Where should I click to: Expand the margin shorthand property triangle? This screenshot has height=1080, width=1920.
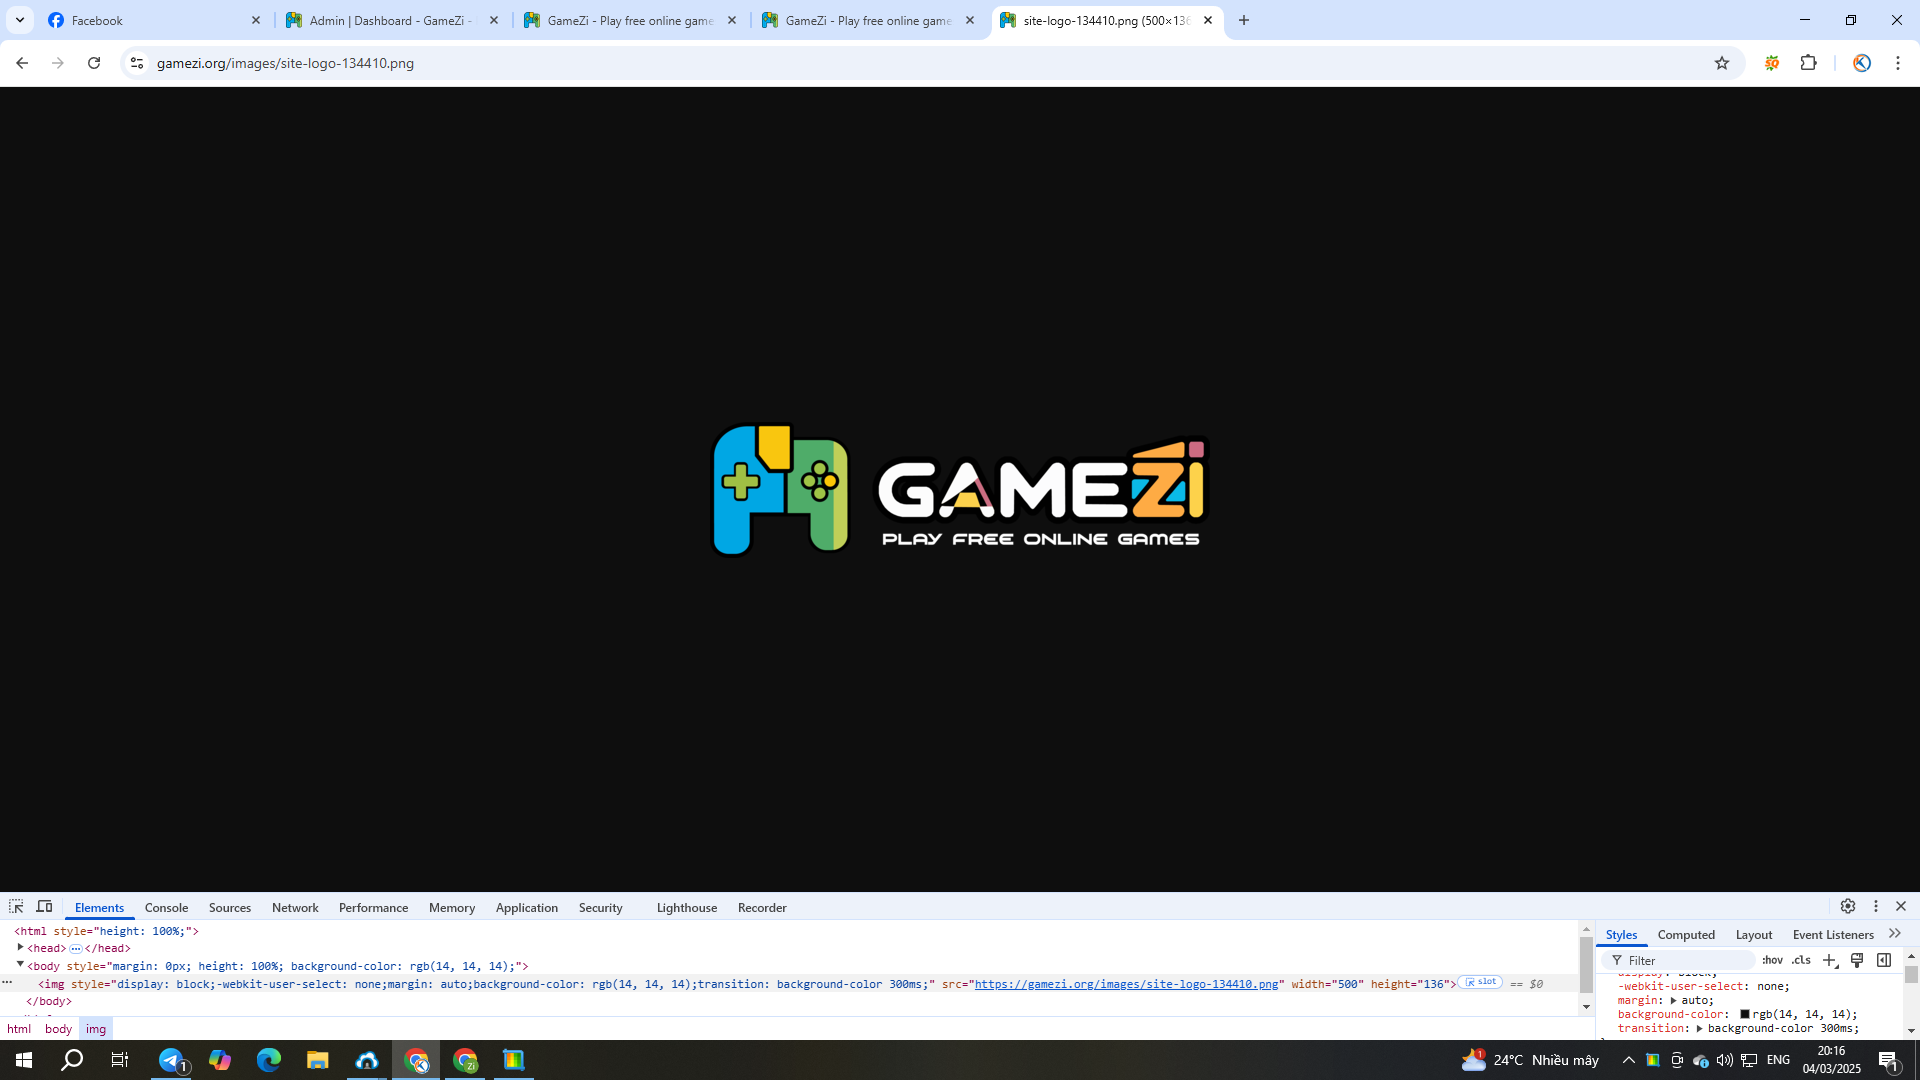click(1673, 1000)
